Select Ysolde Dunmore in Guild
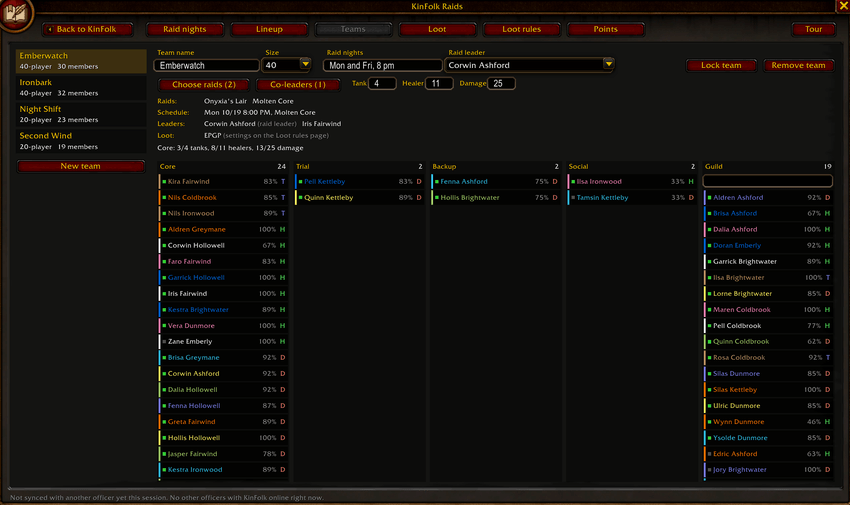The image size is (850, 505). (768, 438)
